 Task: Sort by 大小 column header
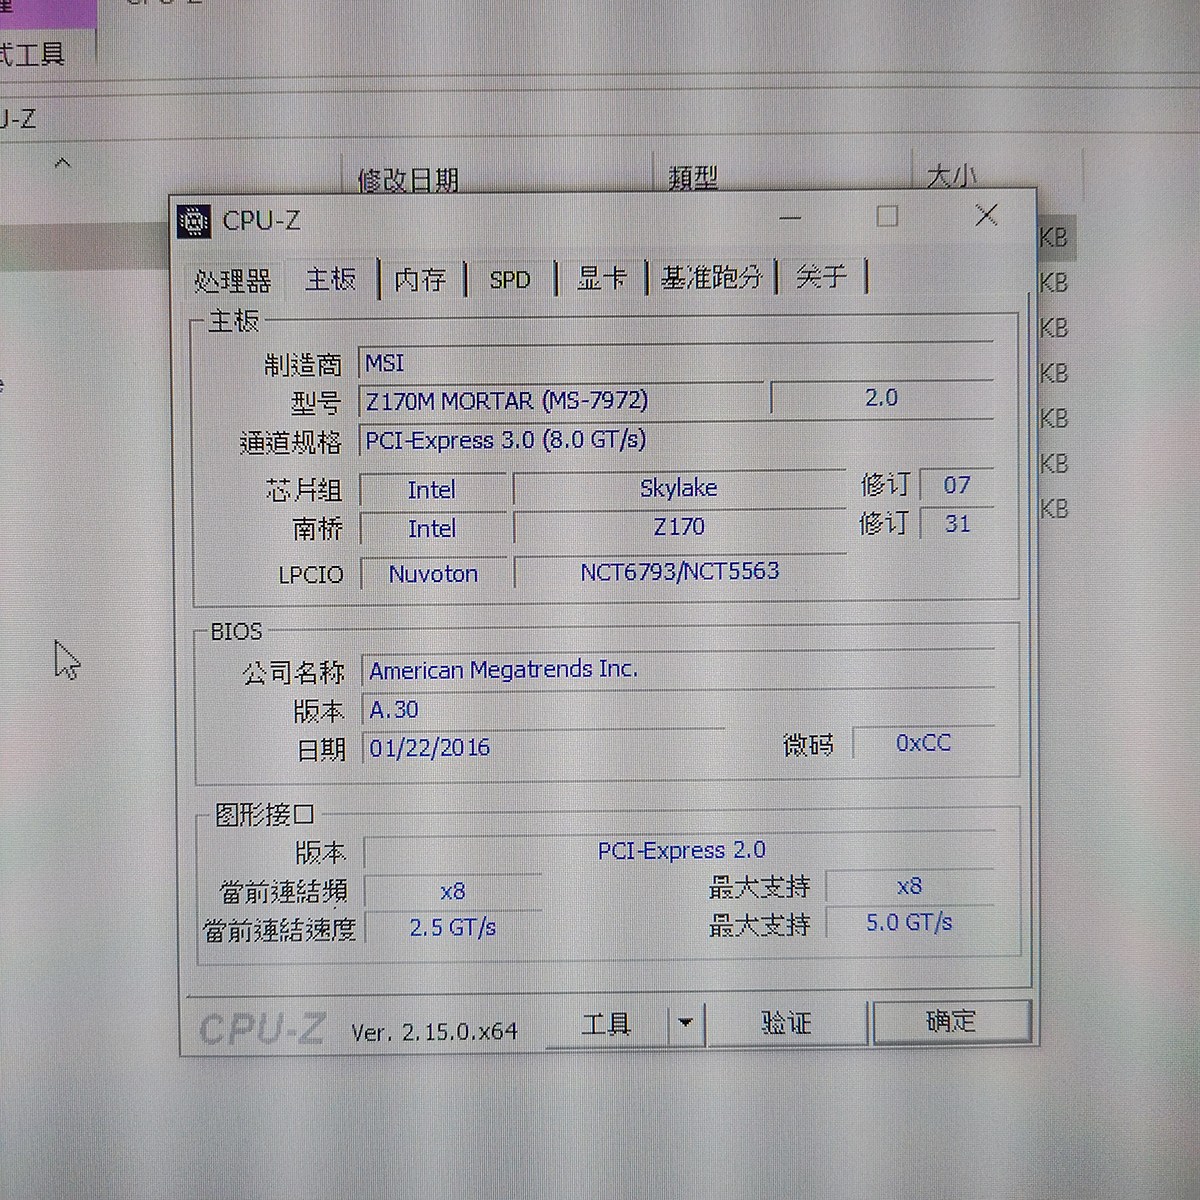point(950,176)
